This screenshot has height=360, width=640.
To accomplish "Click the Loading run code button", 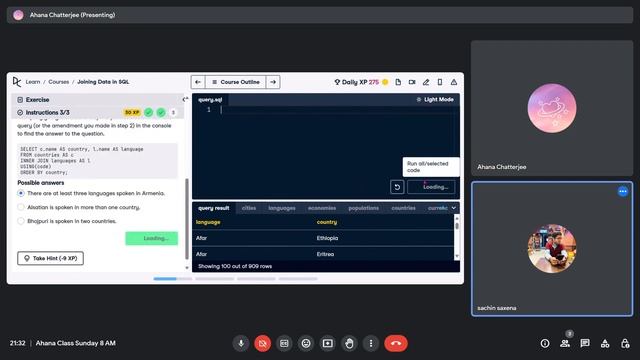I will (x=431, y=187).
